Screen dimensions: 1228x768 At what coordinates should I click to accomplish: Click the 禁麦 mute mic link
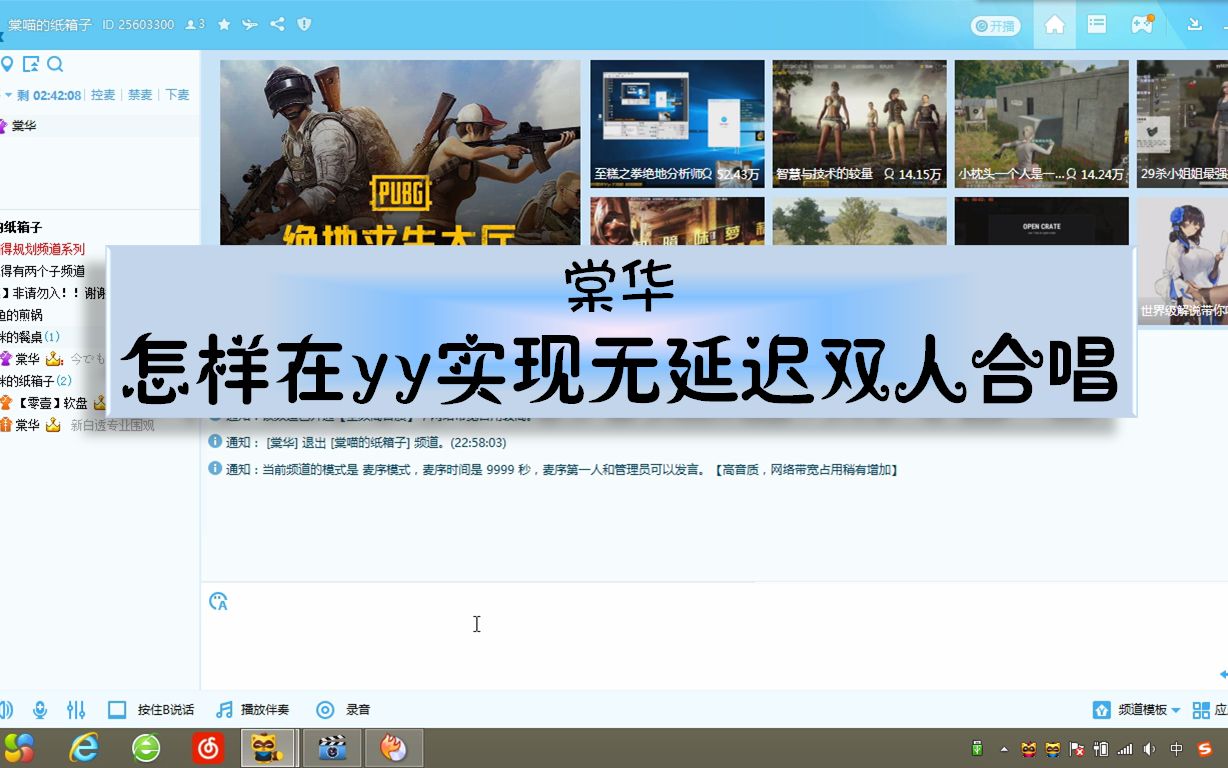[140, 95]
